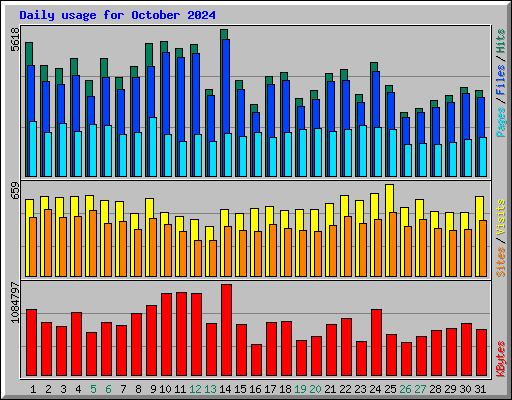This screenshot has width=512, height=400.
Task: Click the blue Files bar for day 10
Action: (166, 93)
